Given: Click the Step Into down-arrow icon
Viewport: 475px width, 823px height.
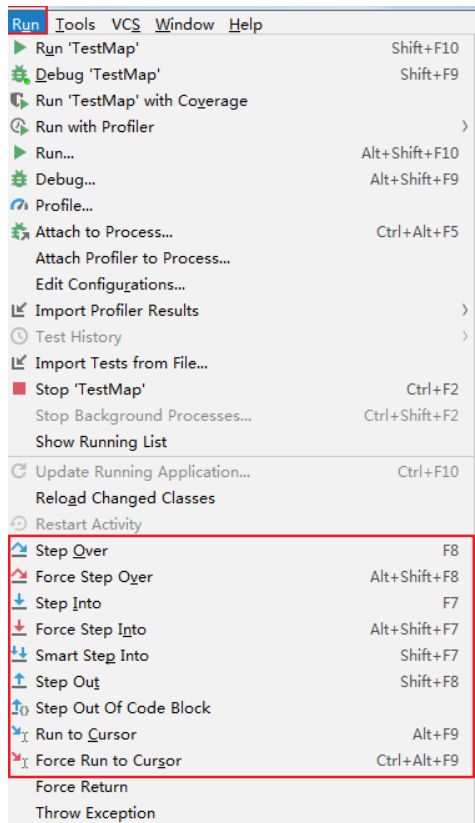Looking at the screenshot, I should pos(19,602).
